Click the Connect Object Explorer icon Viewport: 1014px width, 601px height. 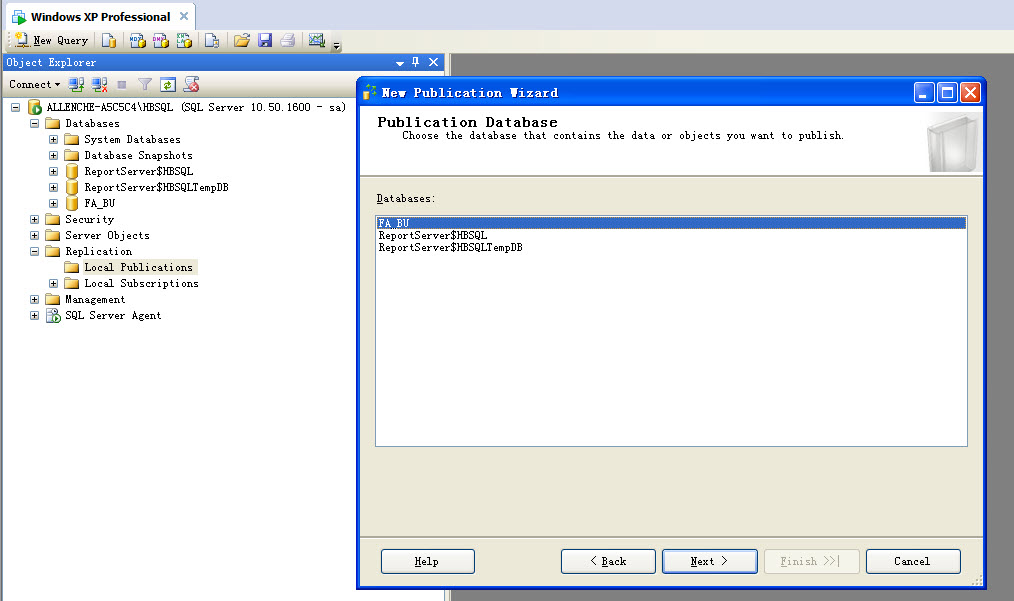click(x=76, y=84)
